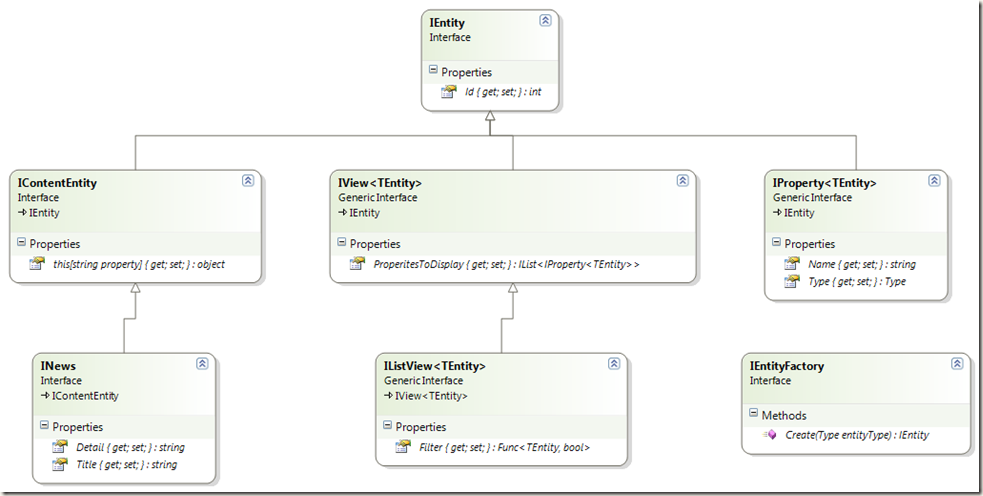Select 'Name { get; set; } : string' member
Viewport: 983px width, 496px height.
click(862, 264)
